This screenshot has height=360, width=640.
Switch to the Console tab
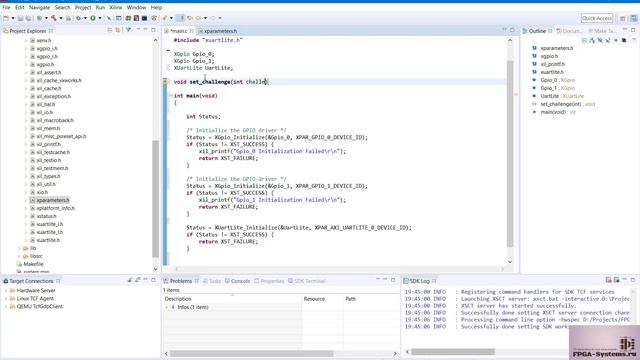[238, 281]
